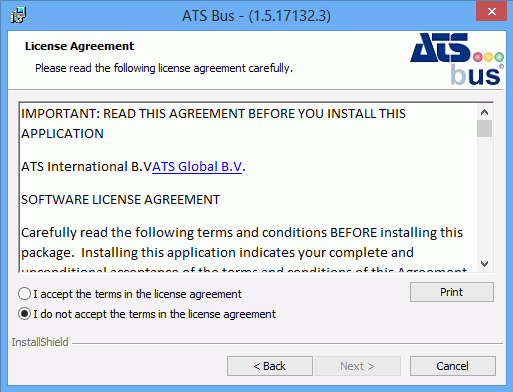Click the License Agreement heading
The image size is (513, 392).
click(79, 46)
